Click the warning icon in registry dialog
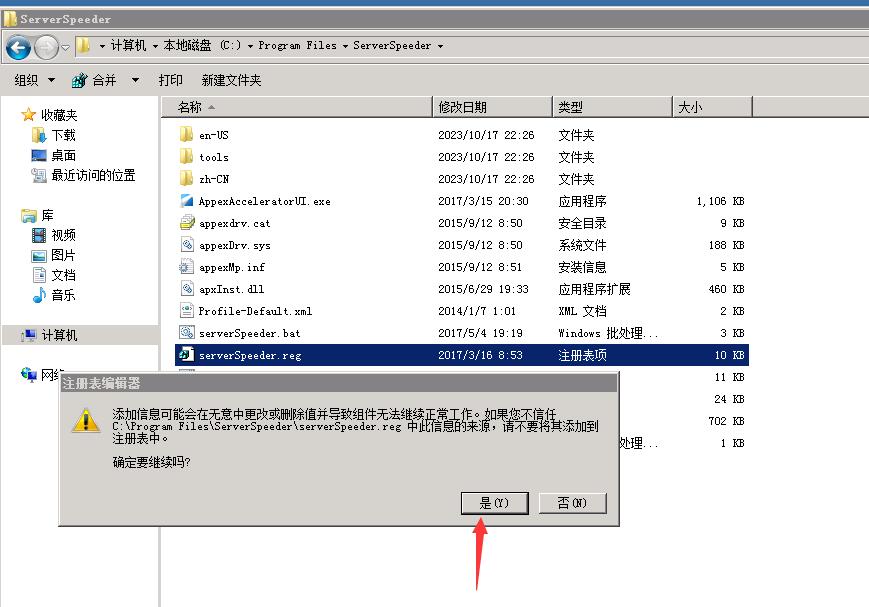 [86, 420]
